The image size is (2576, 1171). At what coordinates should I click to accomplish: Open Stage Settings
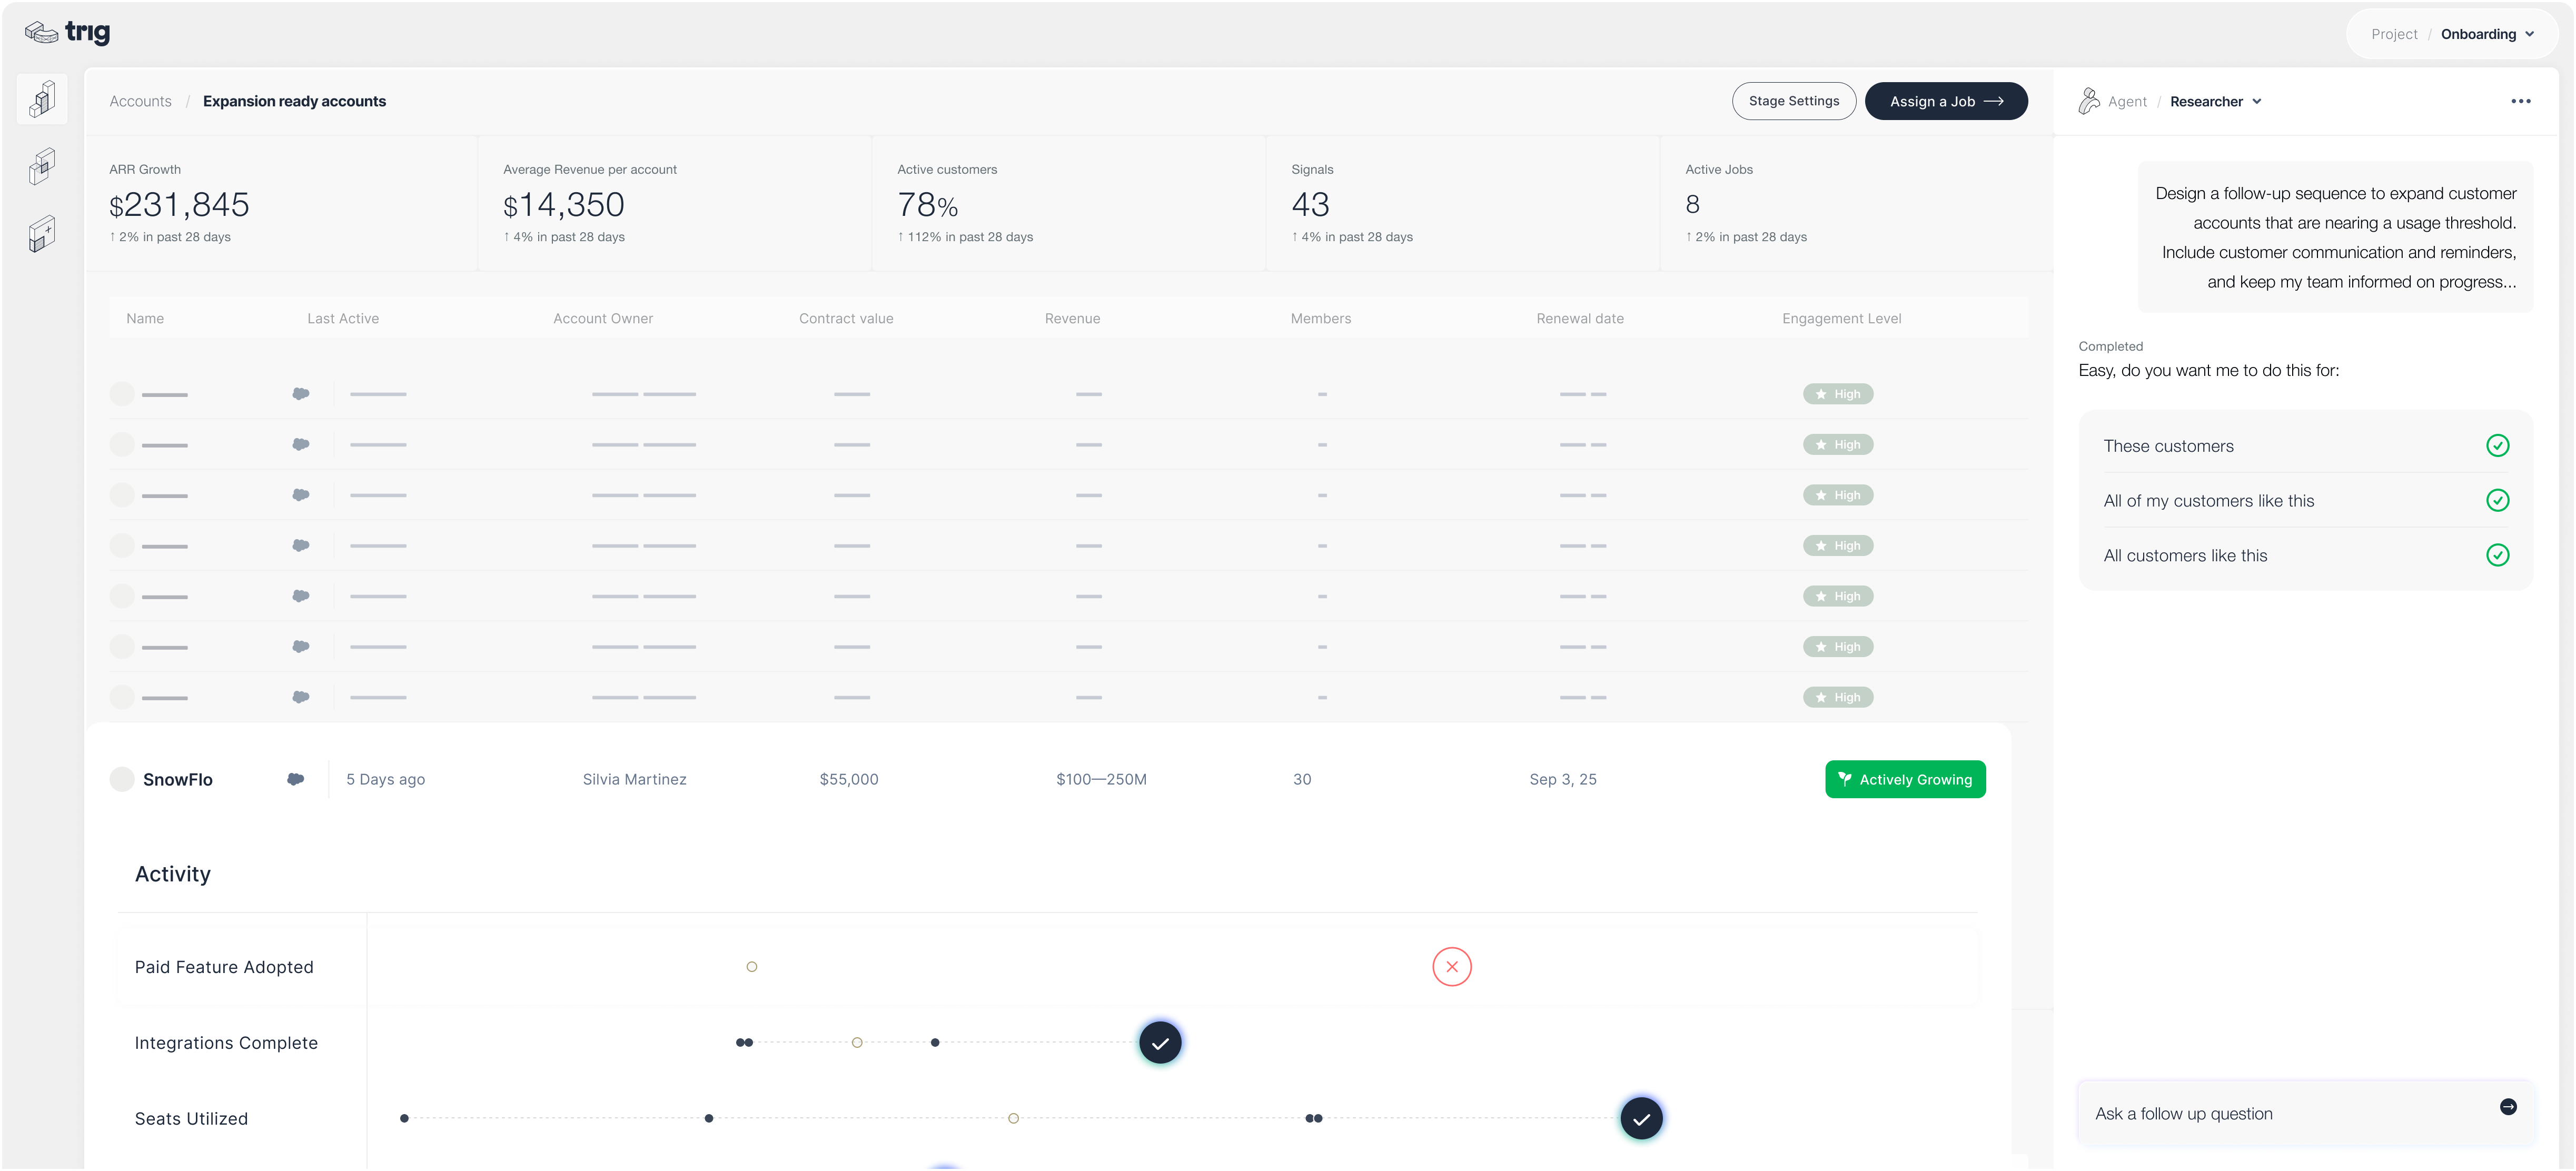(1793, 101)
